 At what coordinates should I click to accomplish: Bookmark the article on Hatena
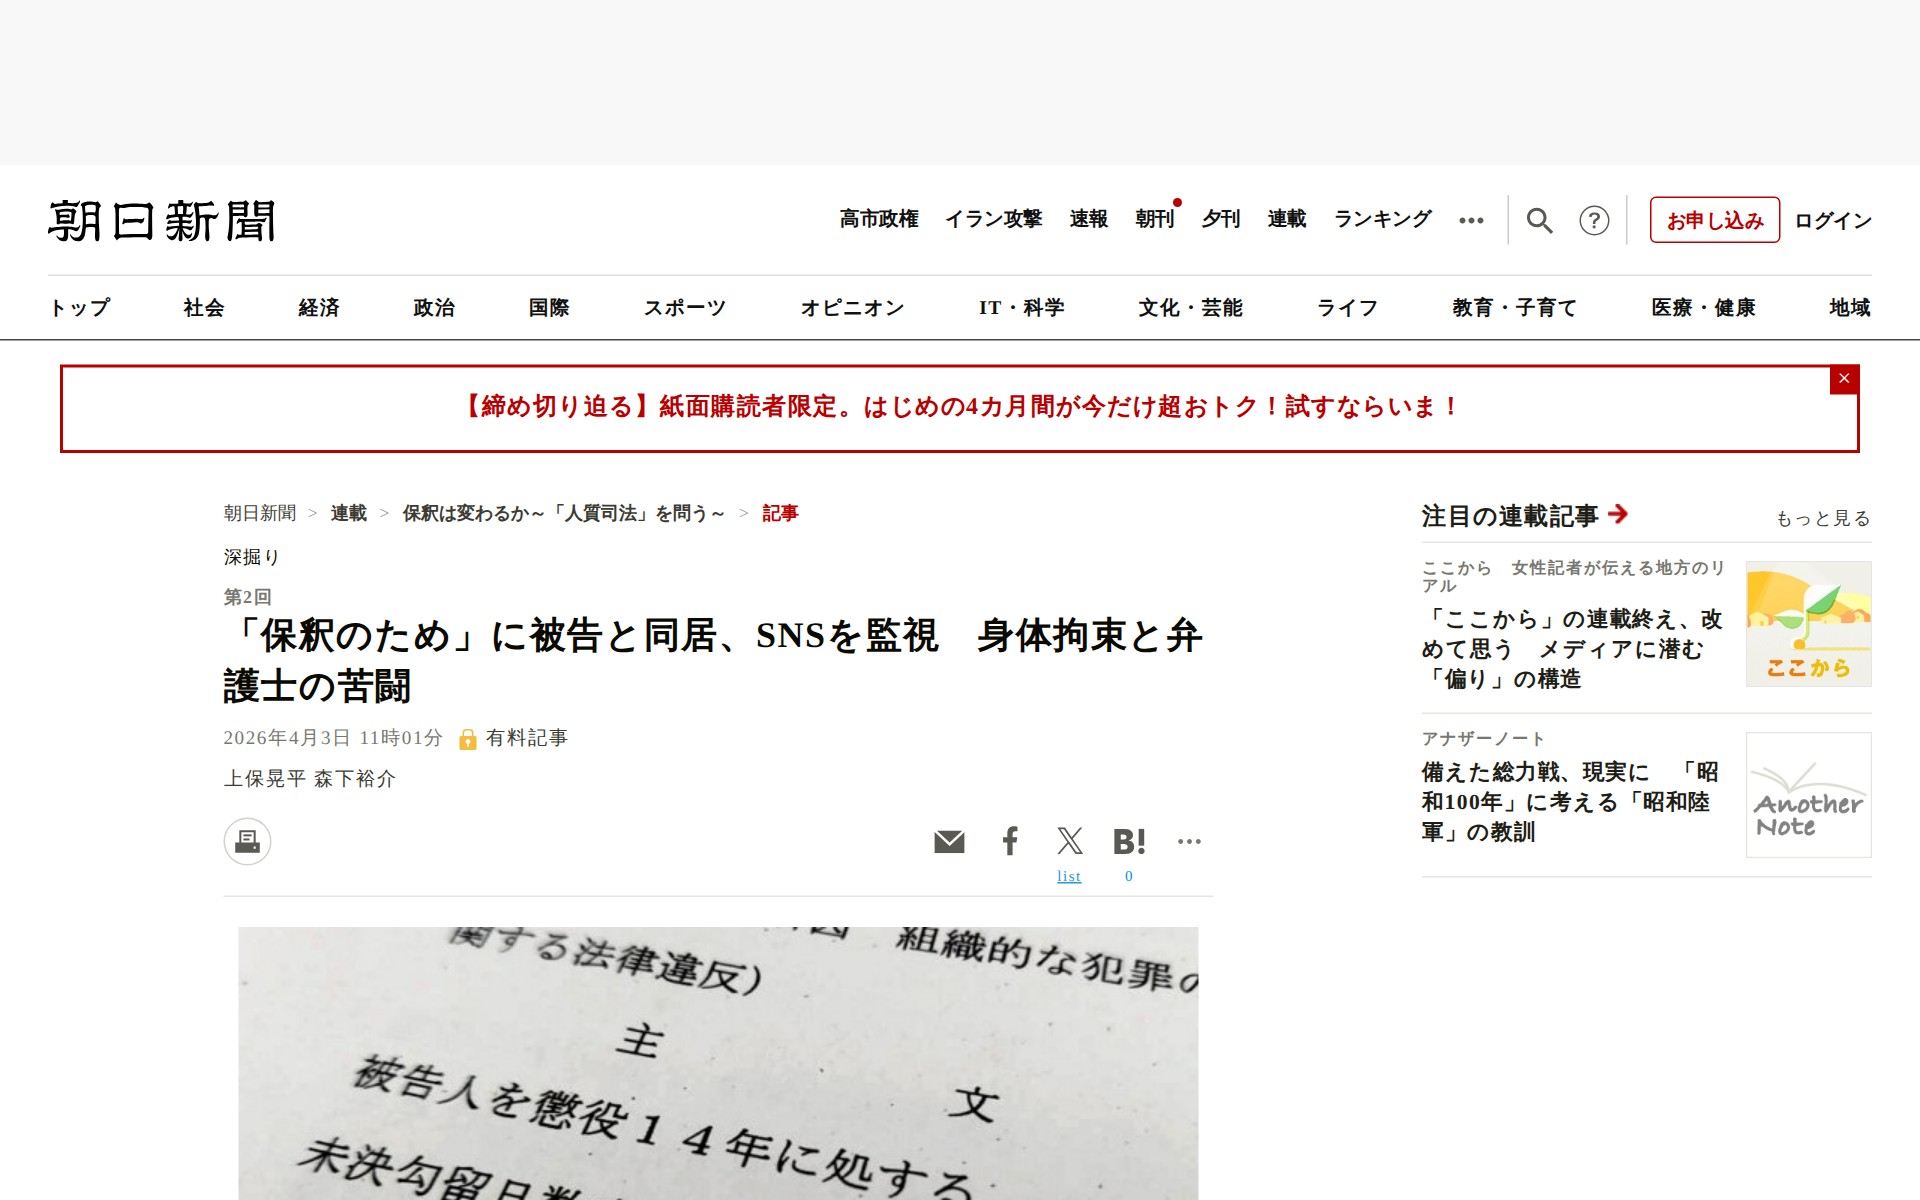click(1130, 841)
